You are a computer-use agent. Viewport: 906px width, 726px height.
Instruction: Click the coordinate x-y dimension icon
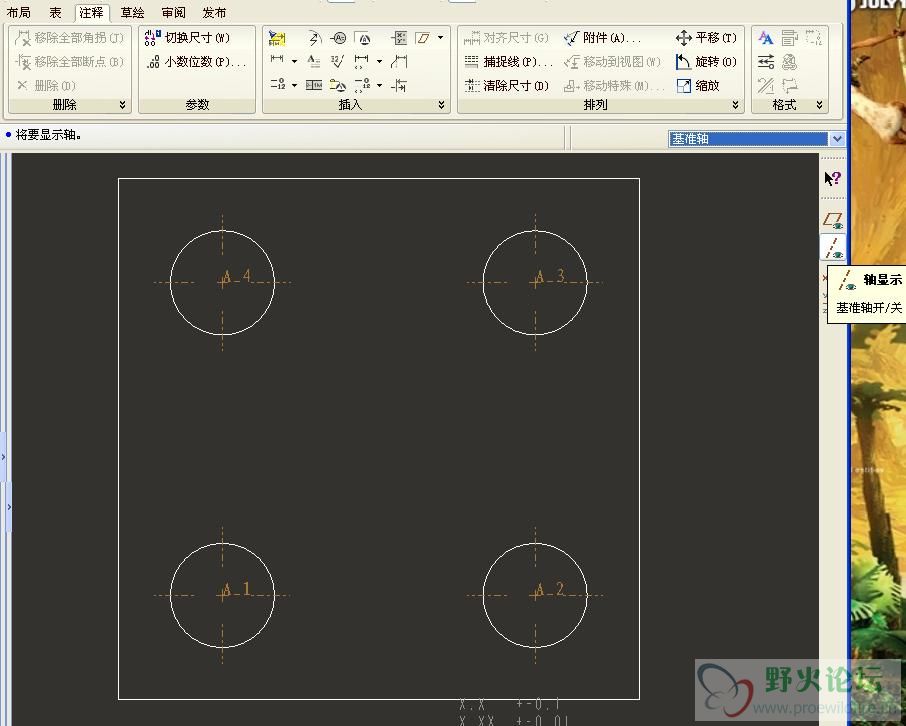coord(399,38)
